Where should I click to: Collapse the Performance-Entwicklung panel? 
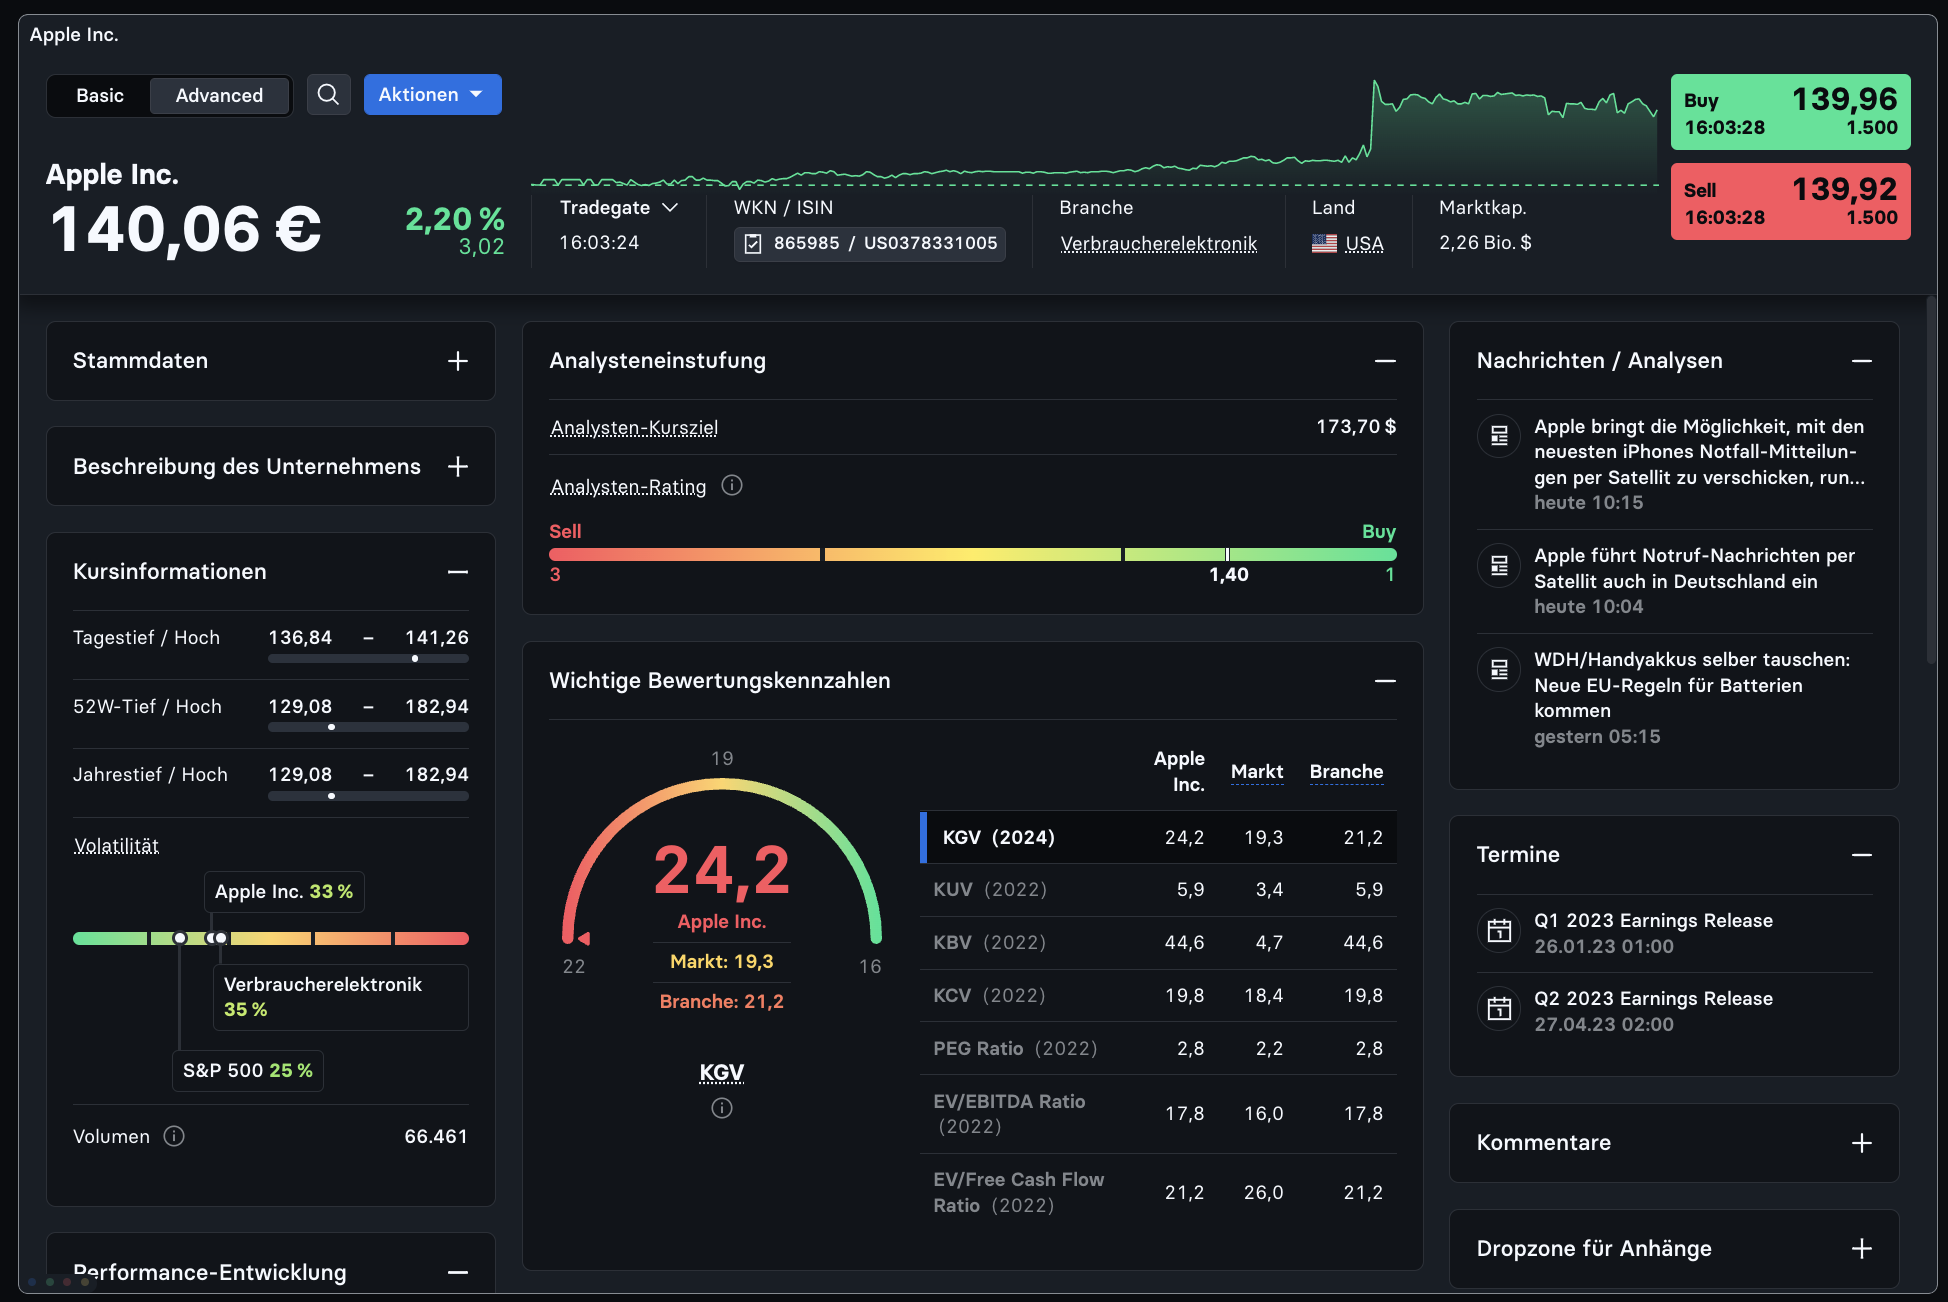458,1273
